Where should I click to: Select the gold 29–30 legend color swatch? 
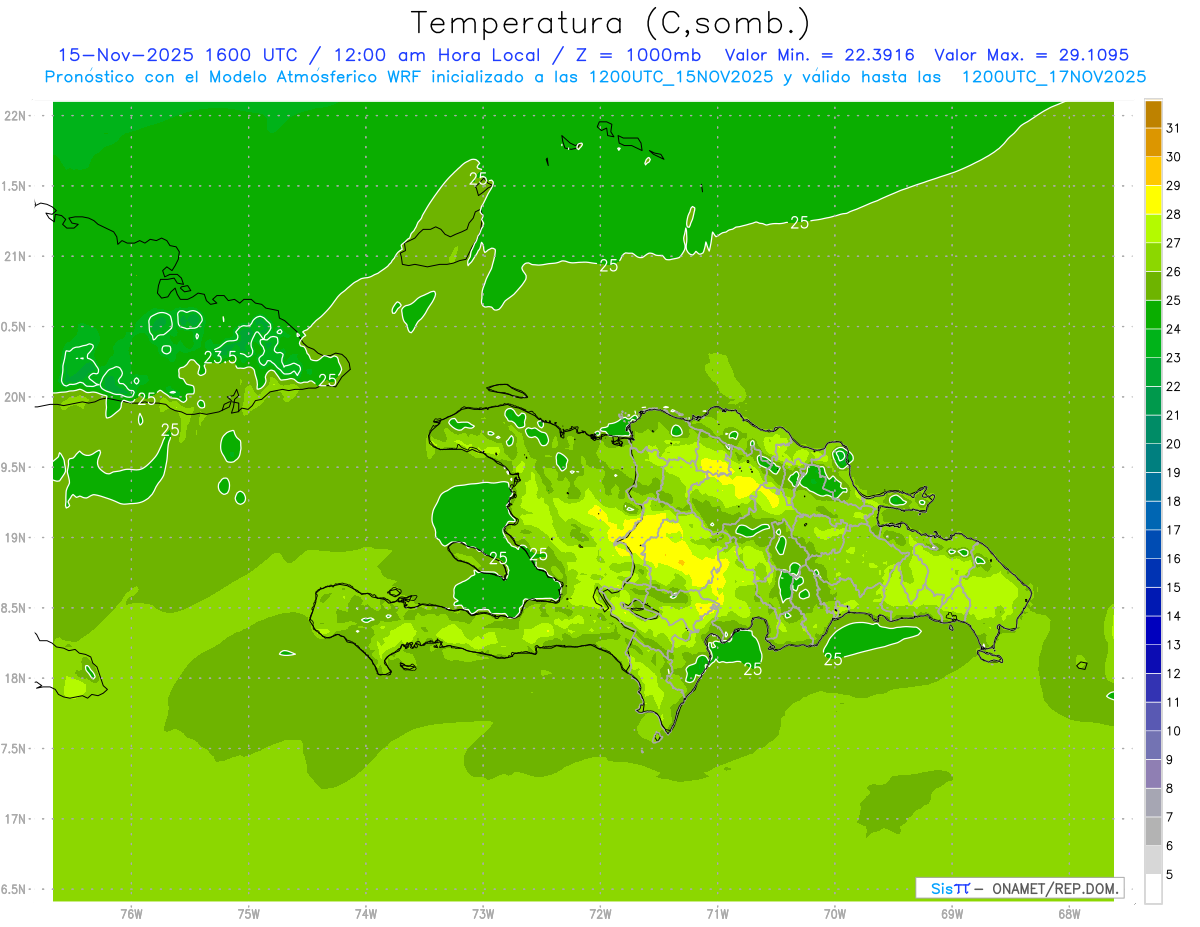pyautogui.click(x=1153, y=171)
